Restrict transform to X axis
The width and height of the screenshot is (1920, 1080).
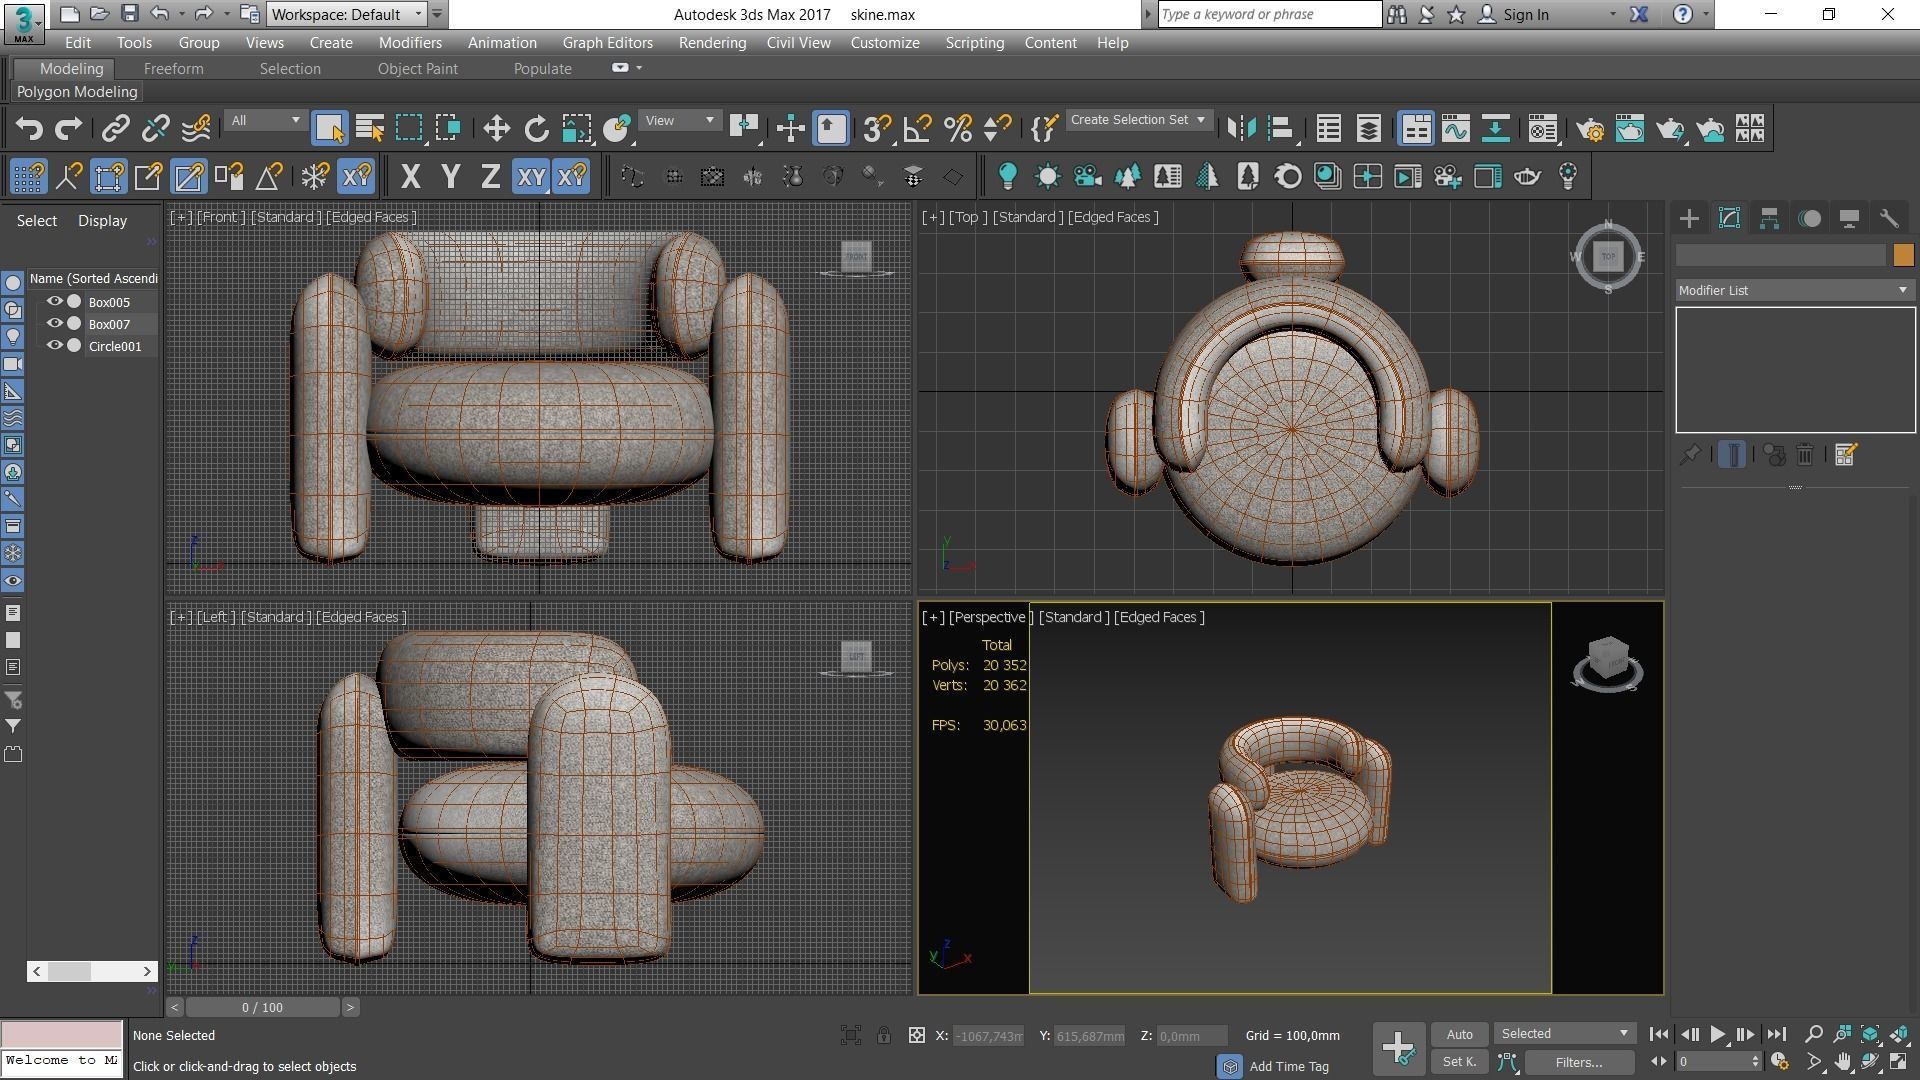(410, 177)
